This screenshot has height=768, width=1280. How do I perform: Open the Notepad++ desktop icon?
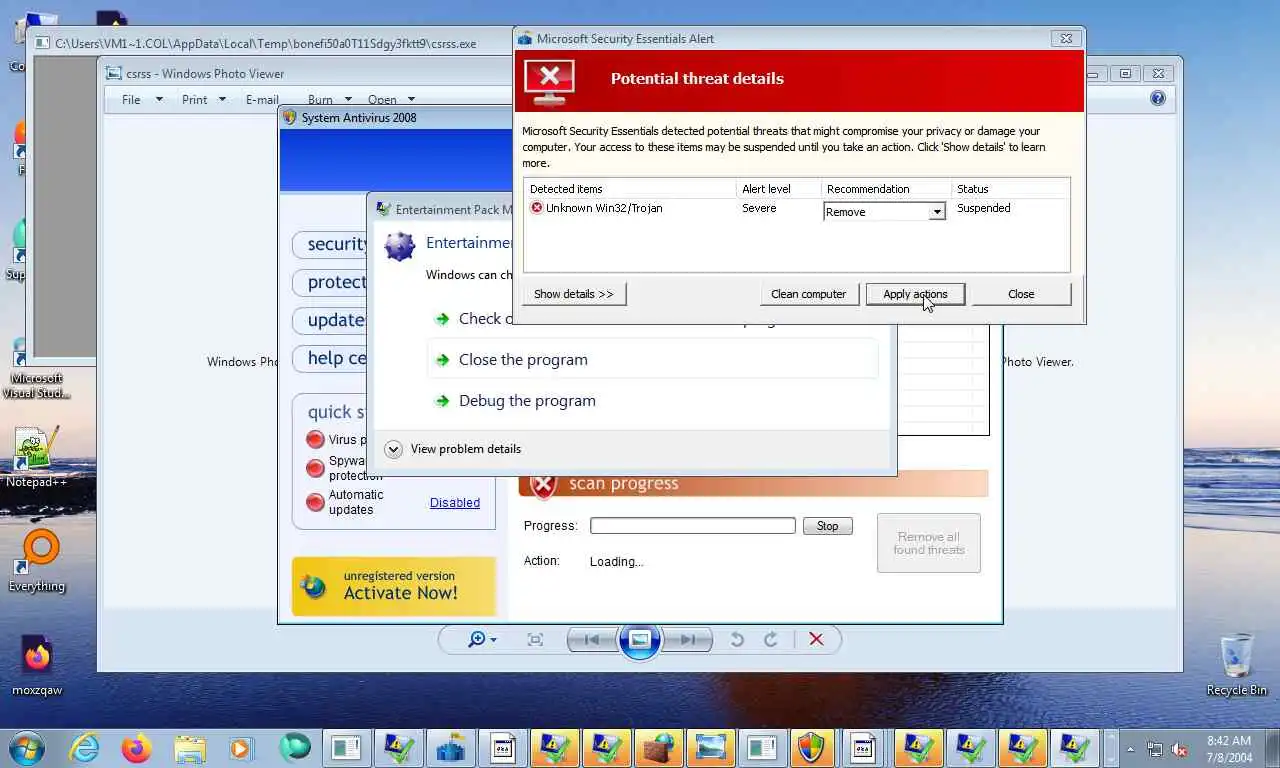point(37,457)
